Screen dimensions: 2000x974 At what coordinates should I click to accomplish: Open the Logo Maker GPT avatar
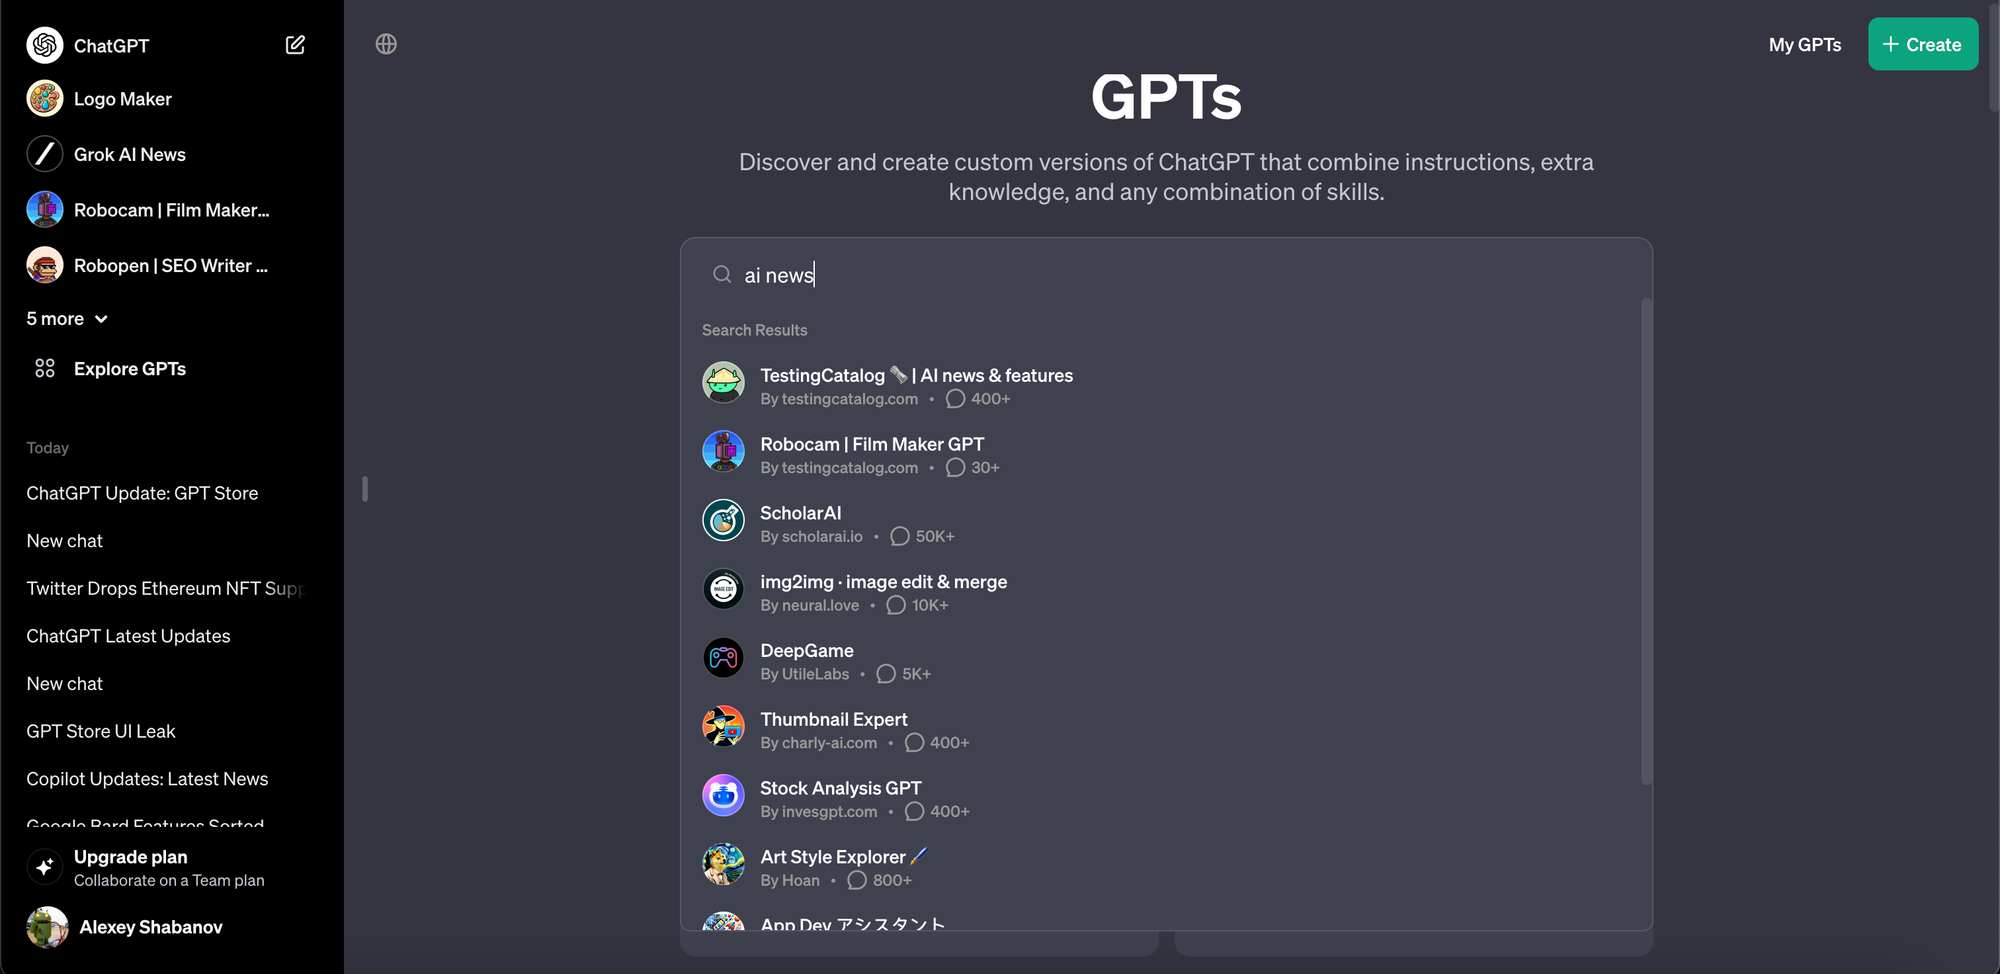45,99
